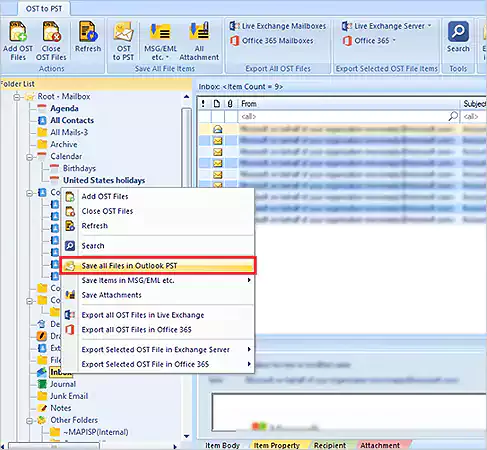Open Save Items in MSG/EML etc. submenu

157,280
